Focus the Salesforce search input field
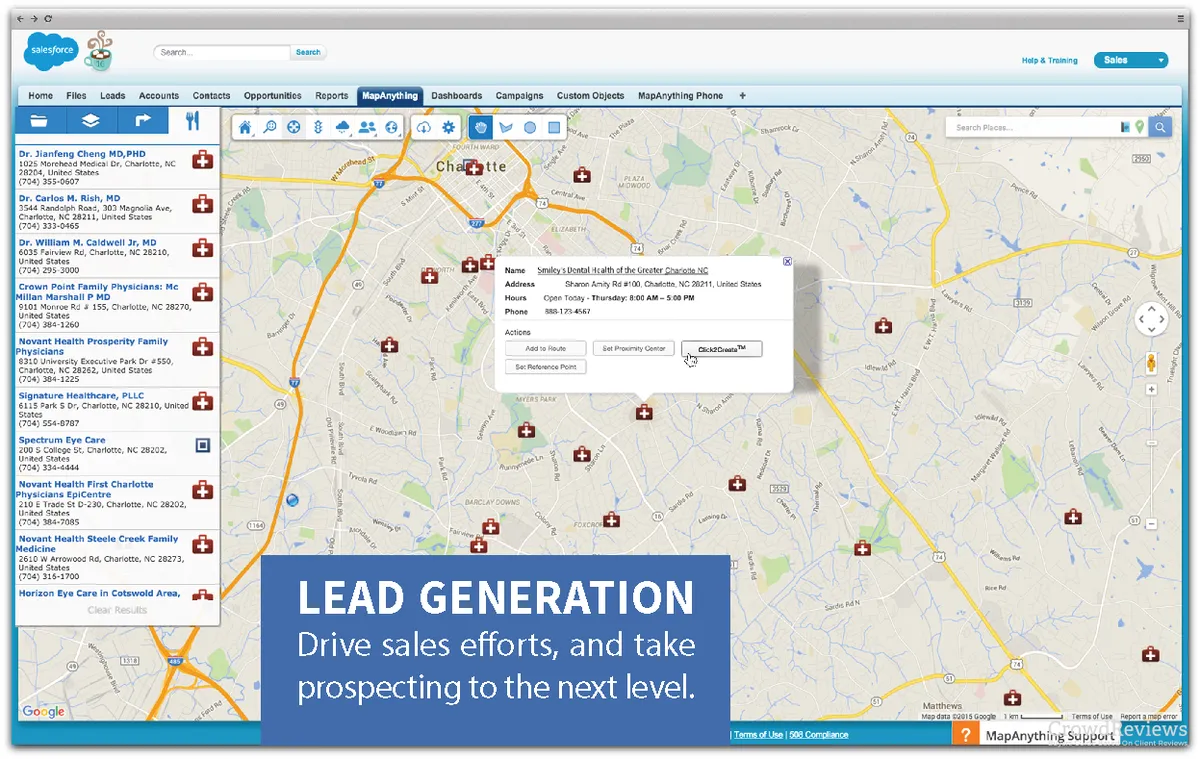Screen dimensions: 1200x759 click(x=222, y=52)
